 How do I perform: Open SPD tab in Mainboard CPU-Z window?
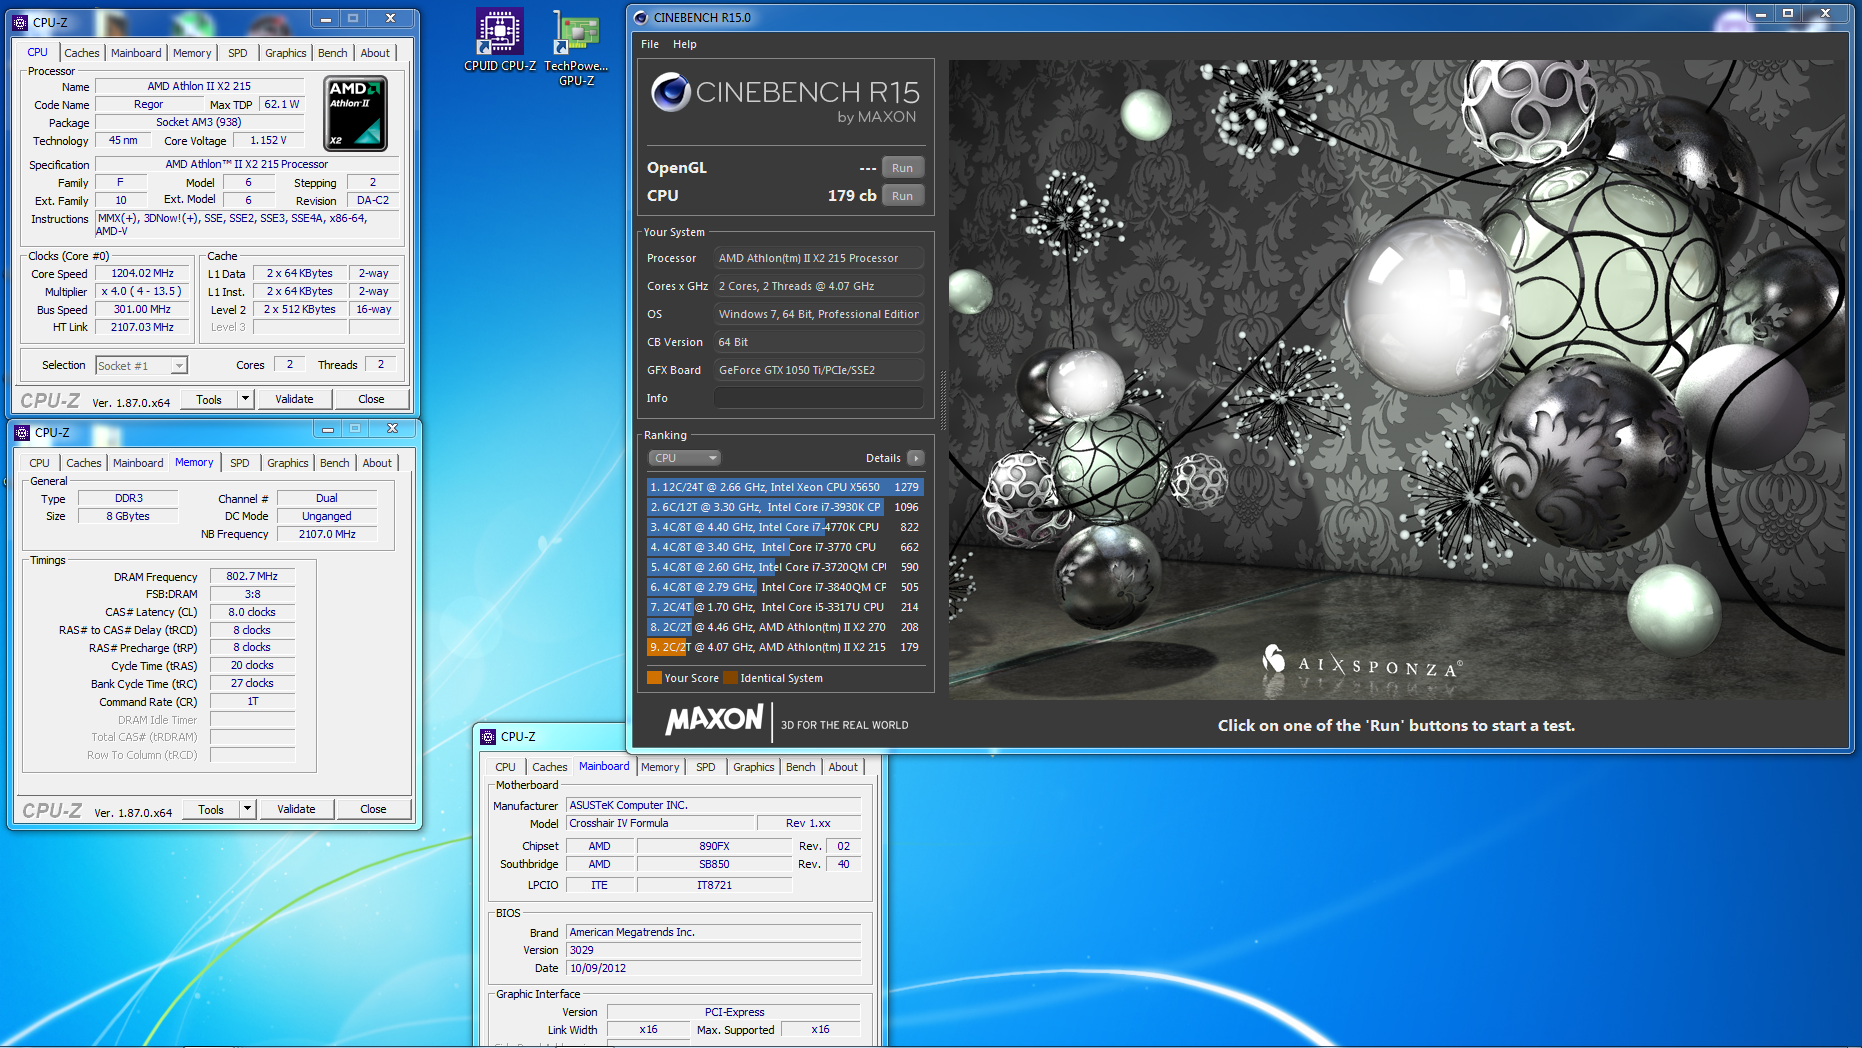(706, 767)
